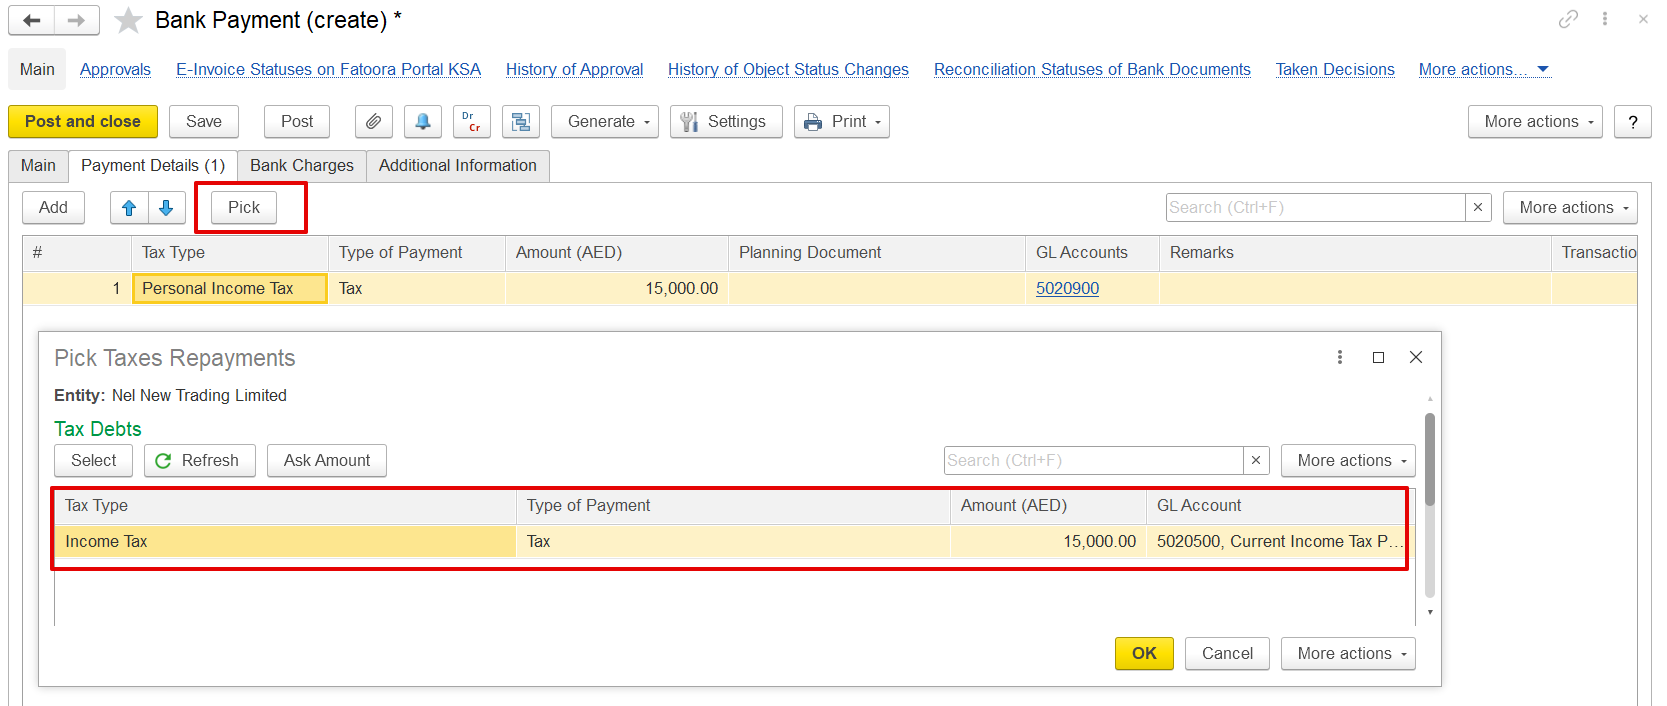Click the get link chain icon
Viewport: 1667px width, 706px height.
pyautogui.click(x=1568, y=19)
